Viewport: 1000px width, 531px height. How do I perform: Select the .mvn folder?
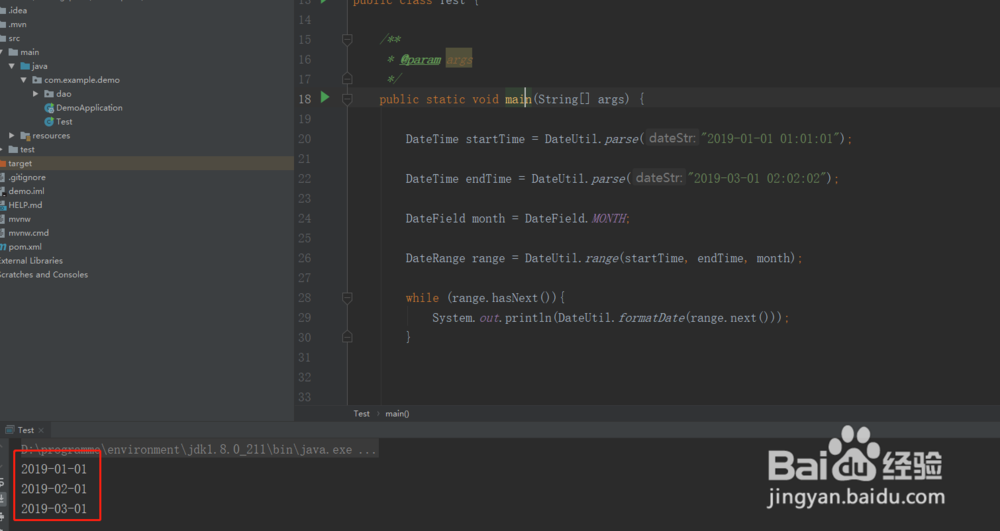pos(17,24)
